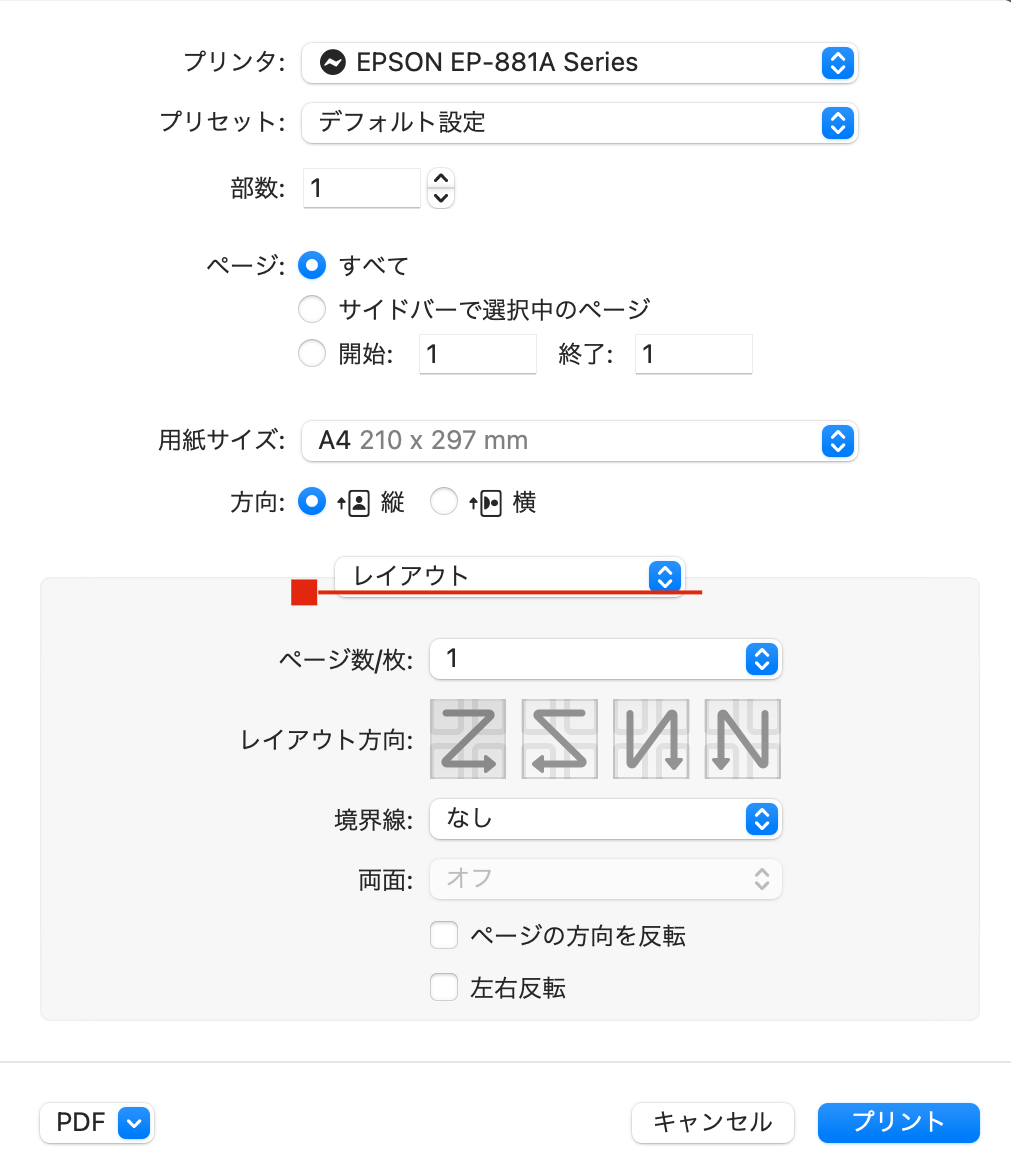Toggle the 左右反転 checkbox
1011x1175 pixels.
point(443,988)
